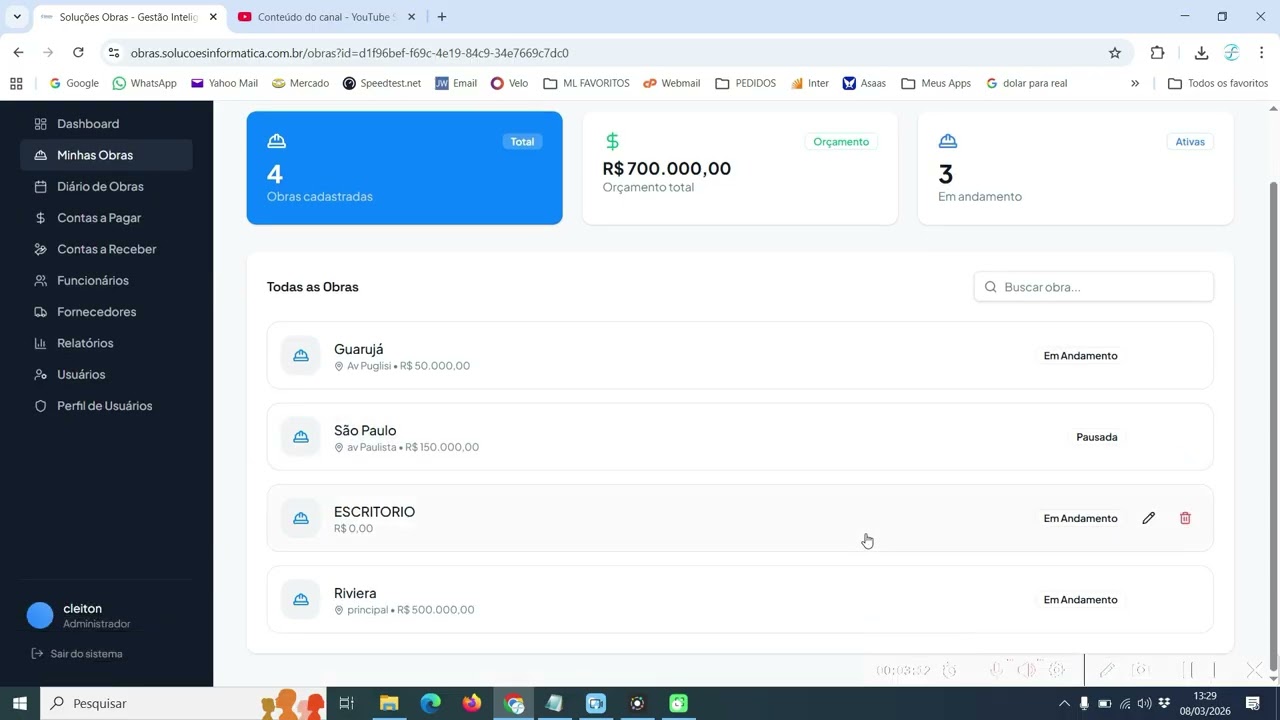
Task: Open the Speedtest.net bookmark
Action: click(381, 83)
